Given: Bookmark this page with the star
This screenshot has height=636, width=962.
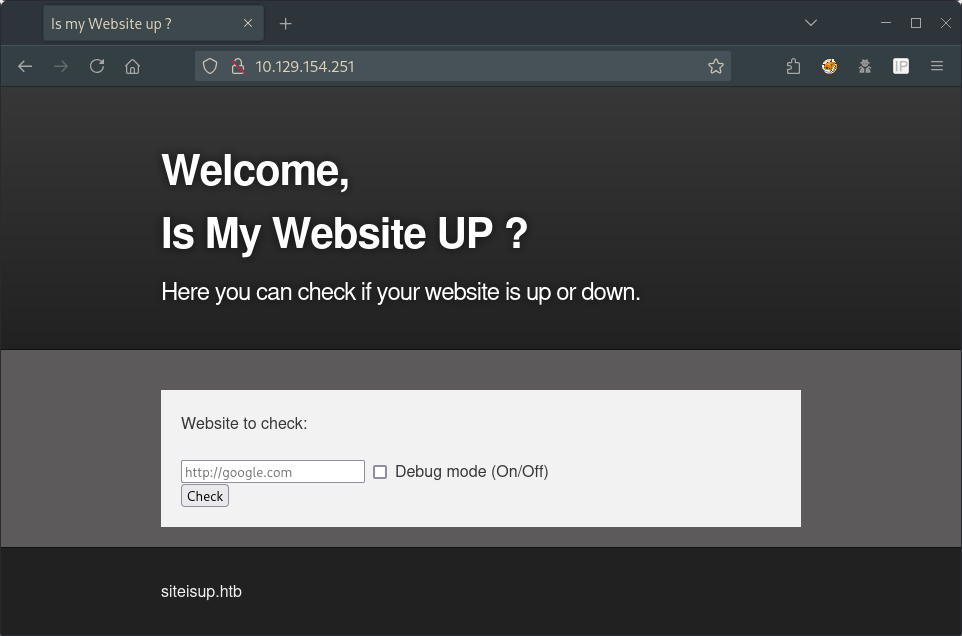Looking at the screenshot, I should (716, 66).
